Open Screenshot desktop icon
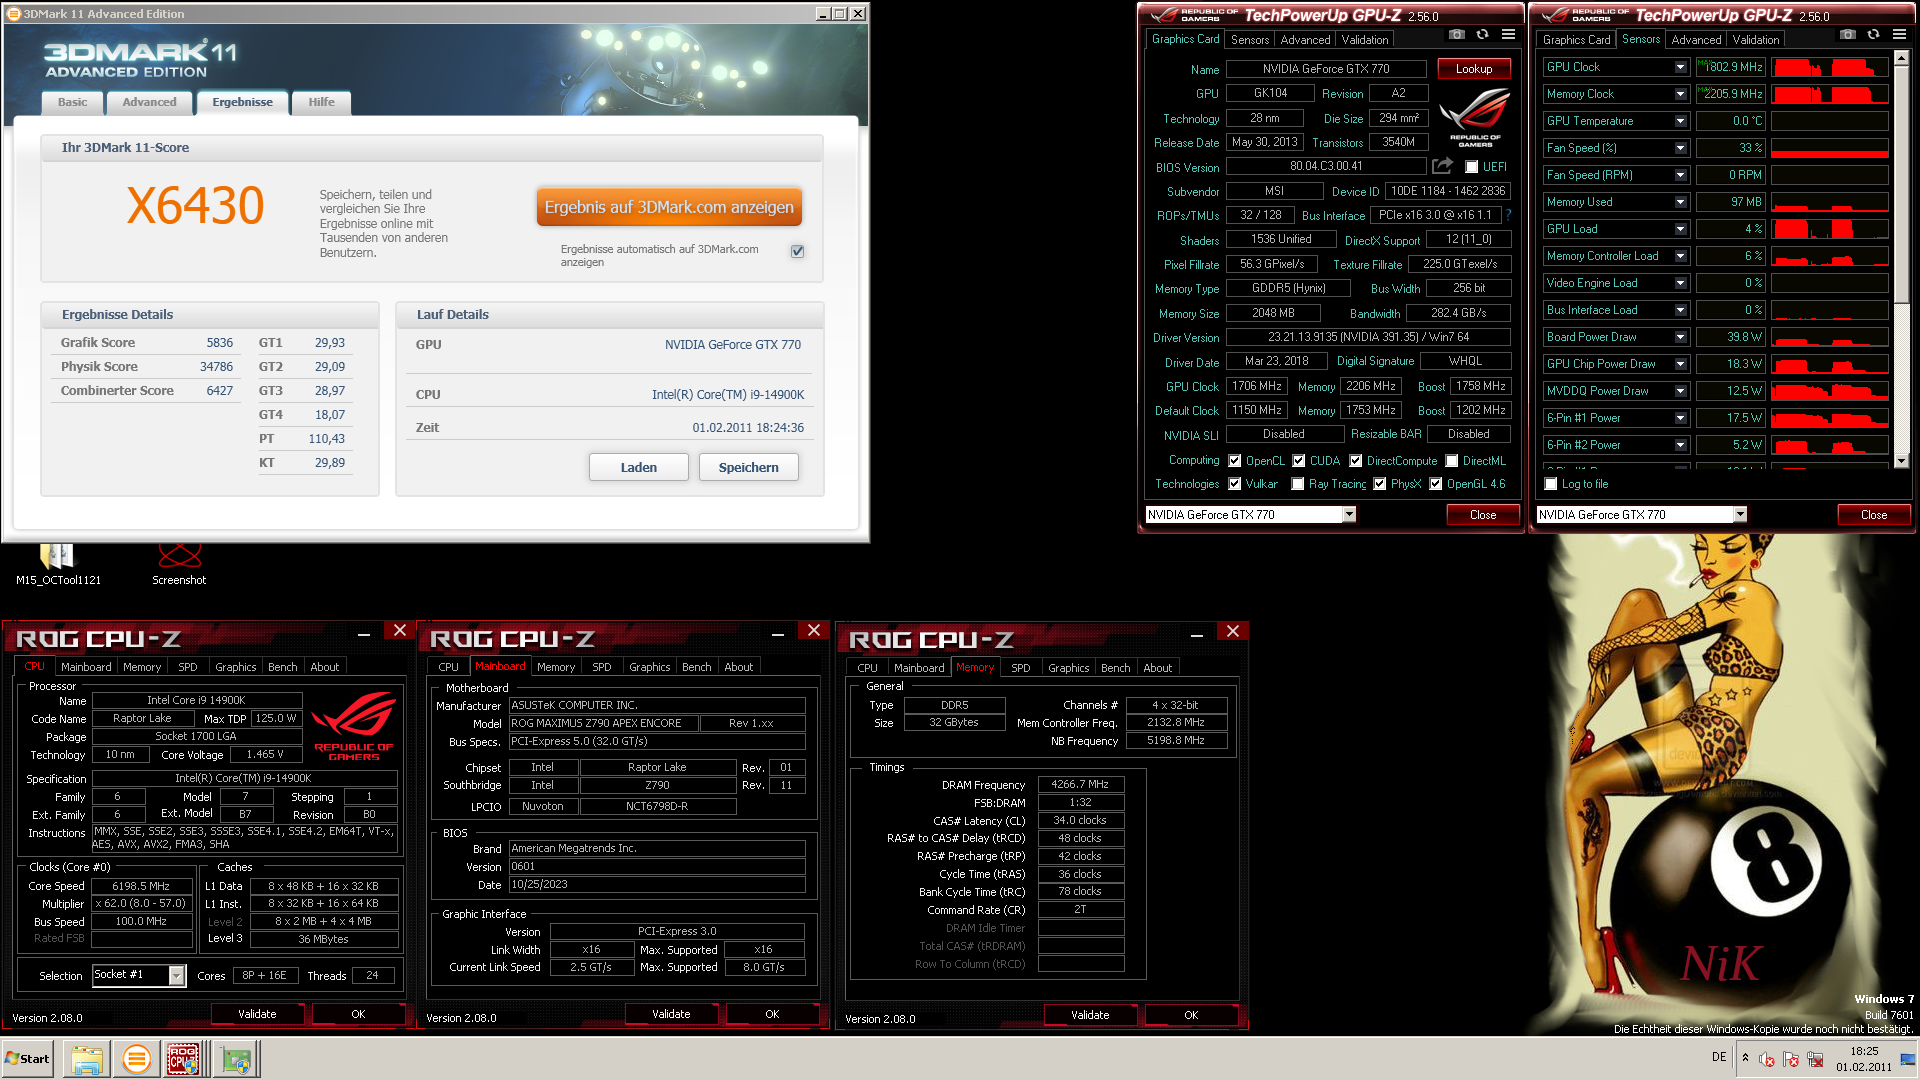The height and width of the screenshot is (1080, 1920). tap(180, 563)
